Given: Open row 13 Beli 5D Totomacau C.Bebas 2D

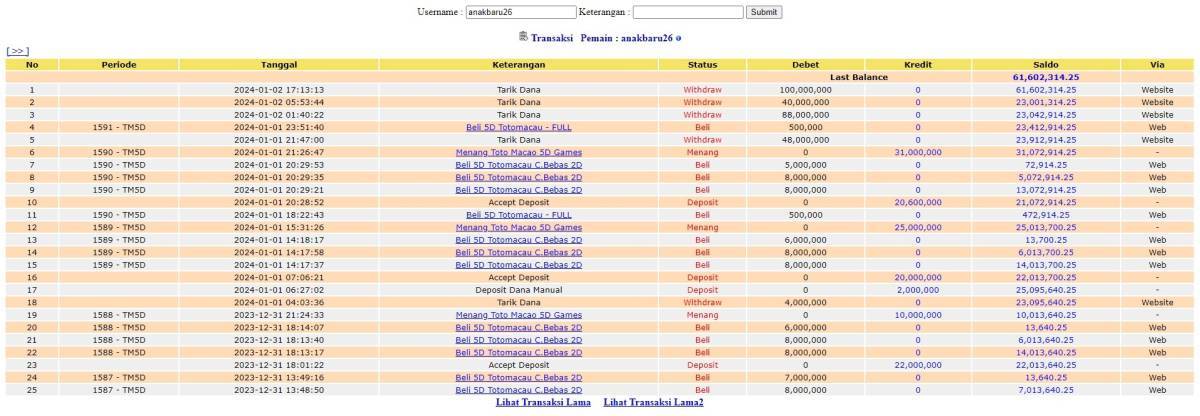Looking at the screenshot, I should [x=518, y=240].
